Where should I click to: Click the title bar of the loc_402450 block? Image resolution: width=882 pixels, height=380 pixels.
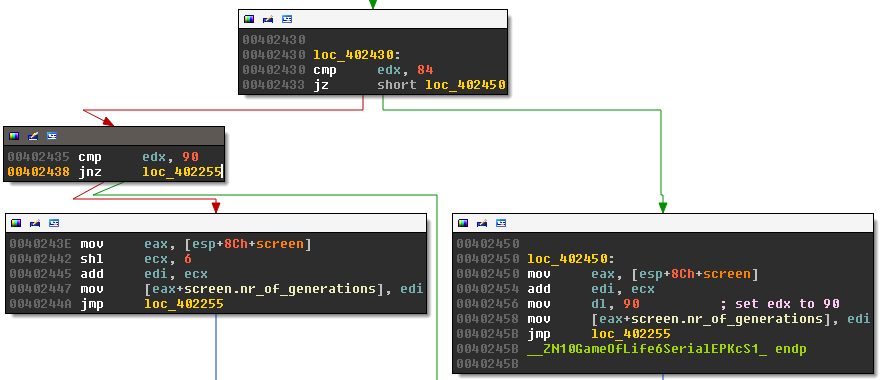coord(663,223)
